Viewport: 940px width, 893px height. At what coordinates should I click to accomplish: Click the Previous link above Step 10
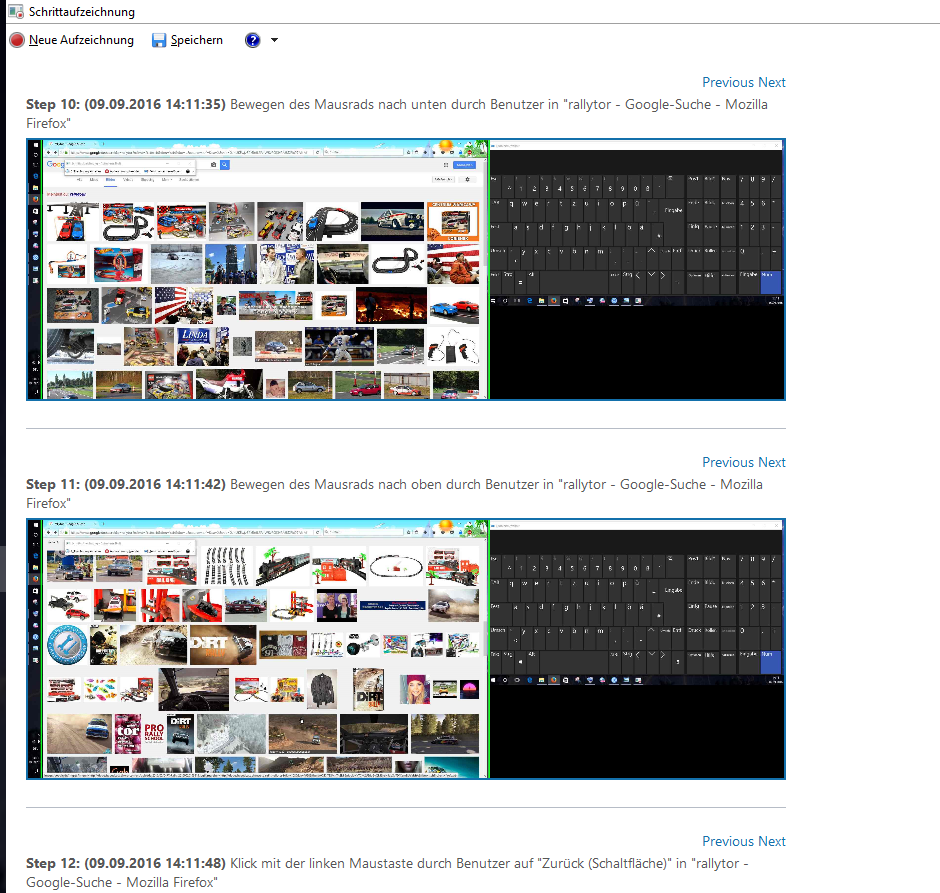727,82
